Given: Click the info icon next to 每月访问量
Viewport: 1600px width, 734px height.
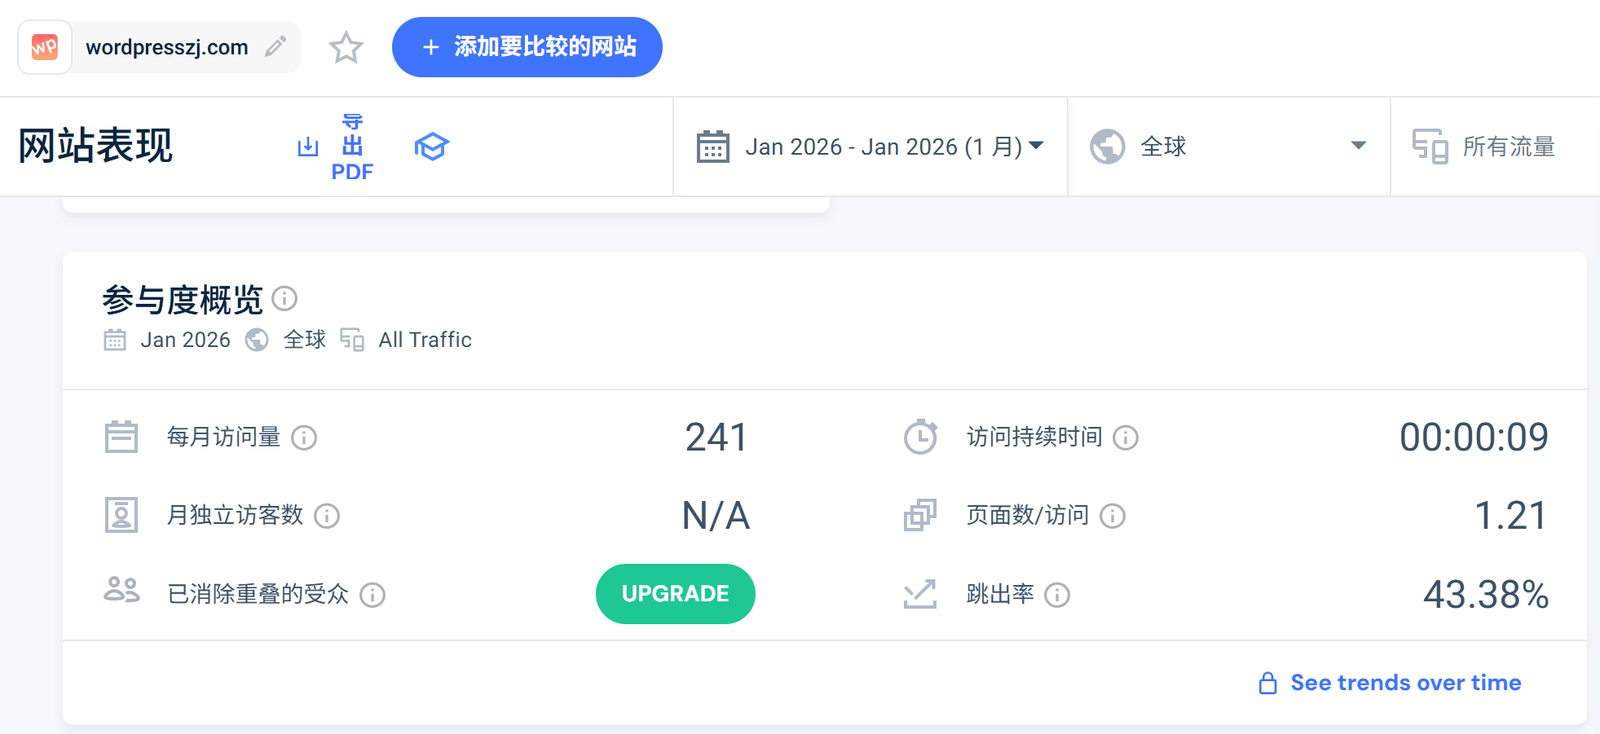Looking at the screenshot, I should (x=307, y=437).
